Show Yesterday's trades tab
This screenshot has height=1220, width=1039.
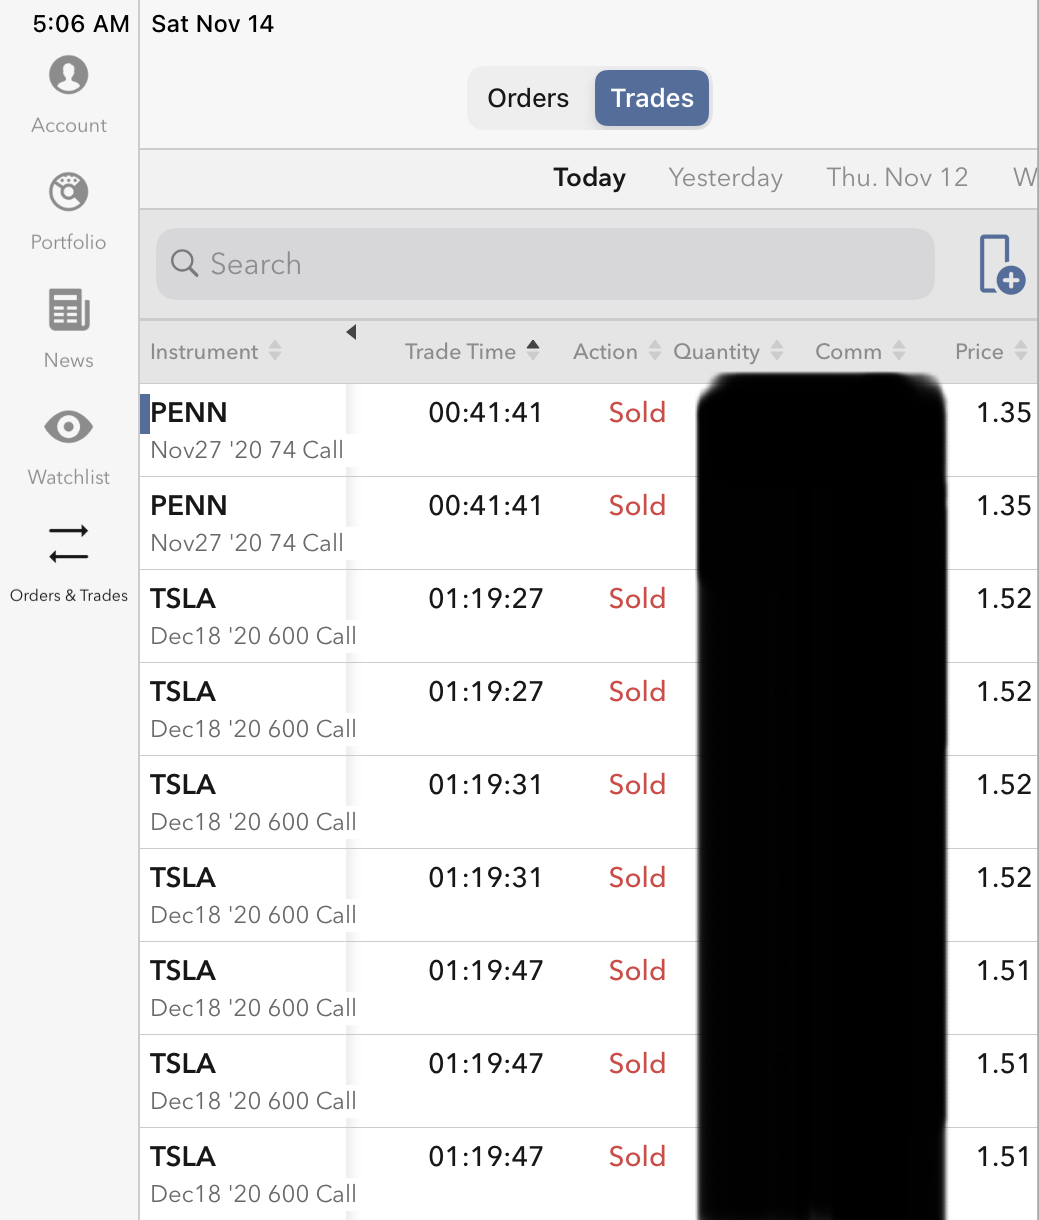(725, 178)
